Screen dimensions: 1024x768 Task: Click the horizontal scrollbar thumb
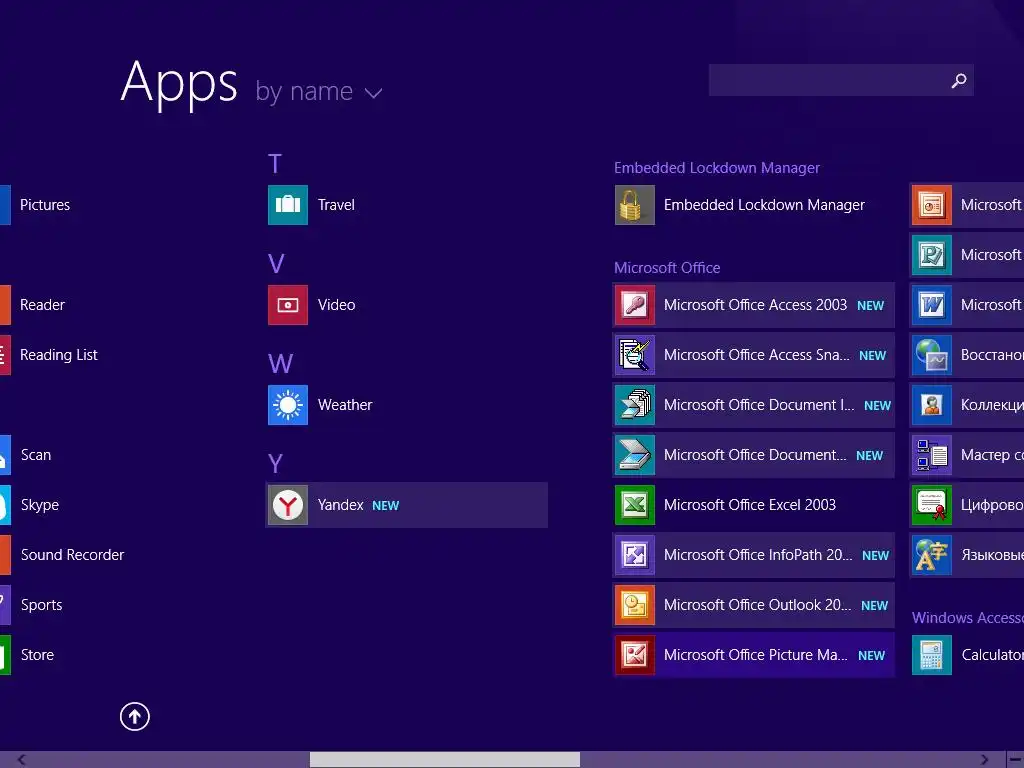pyautogui.click(x=444, y=760)
